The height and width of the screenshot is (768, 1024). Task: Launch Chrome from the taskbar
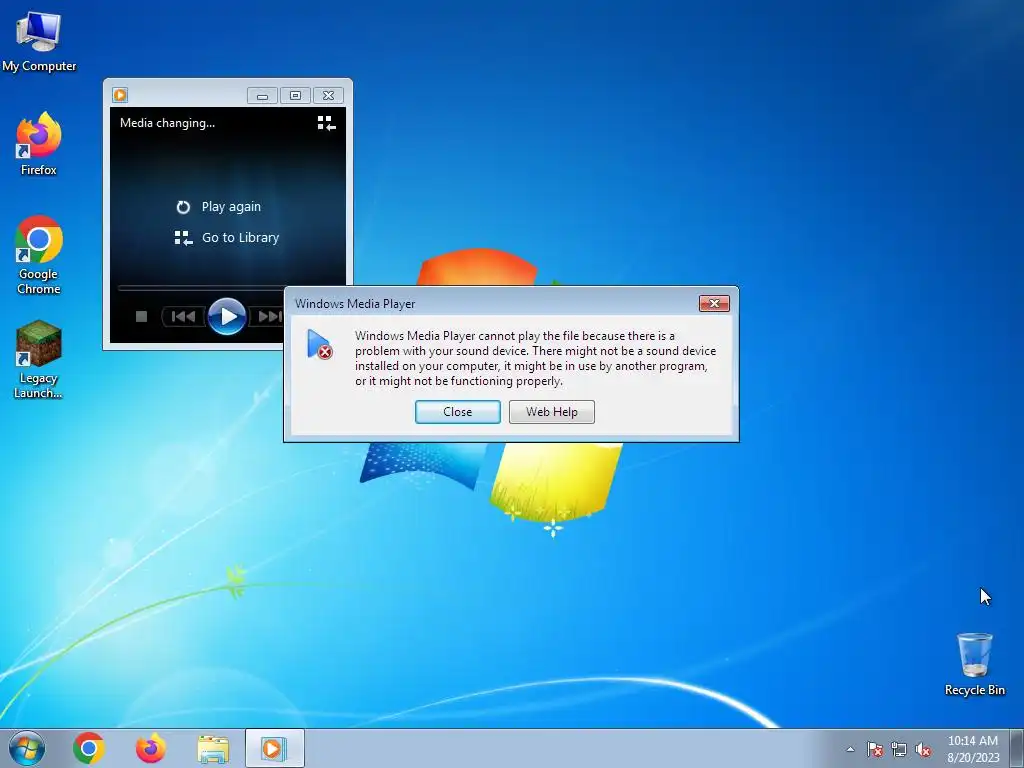[89, 748]
